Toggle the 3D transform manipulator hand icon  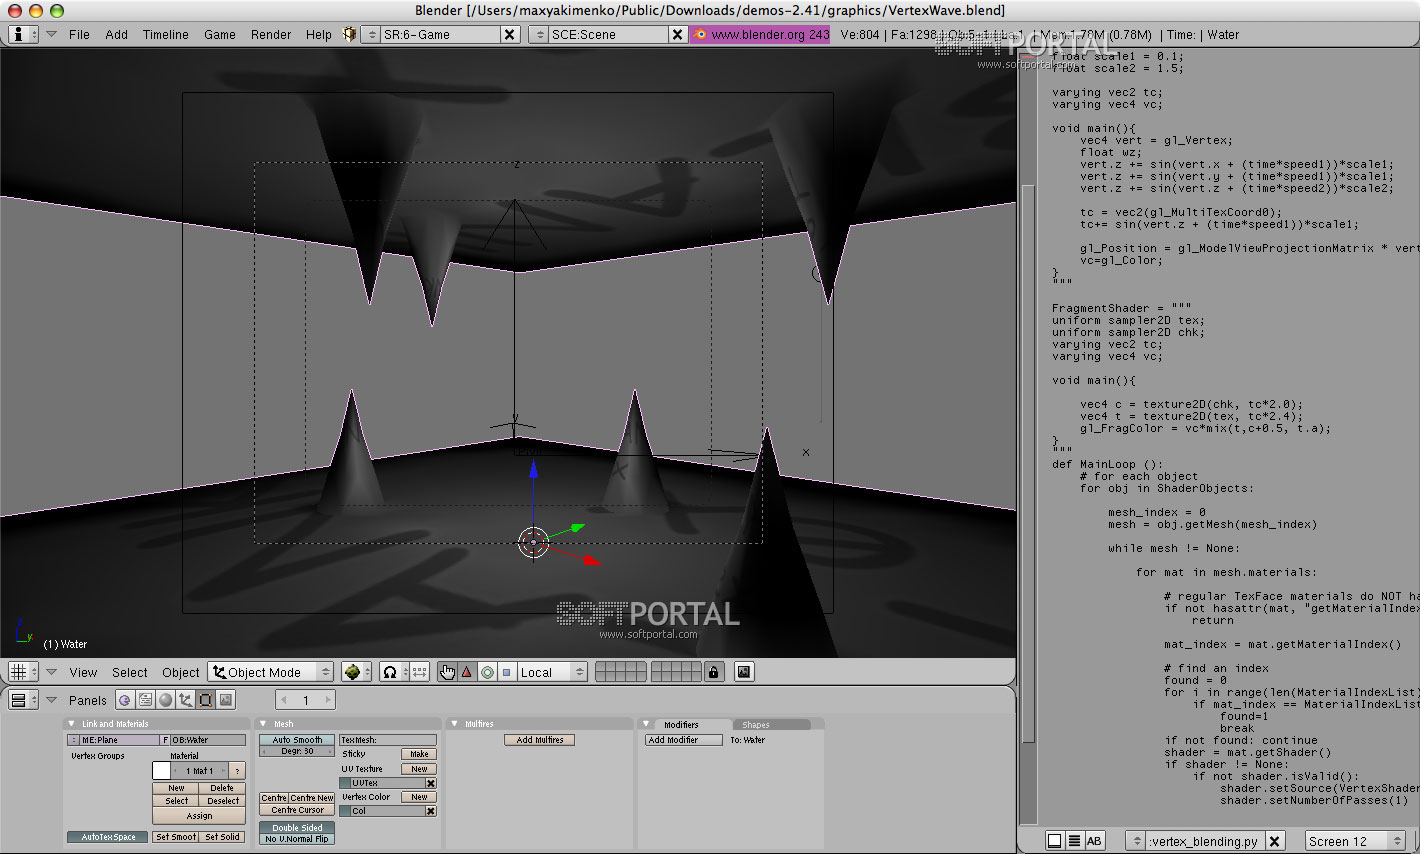click(x=447, y=672)
